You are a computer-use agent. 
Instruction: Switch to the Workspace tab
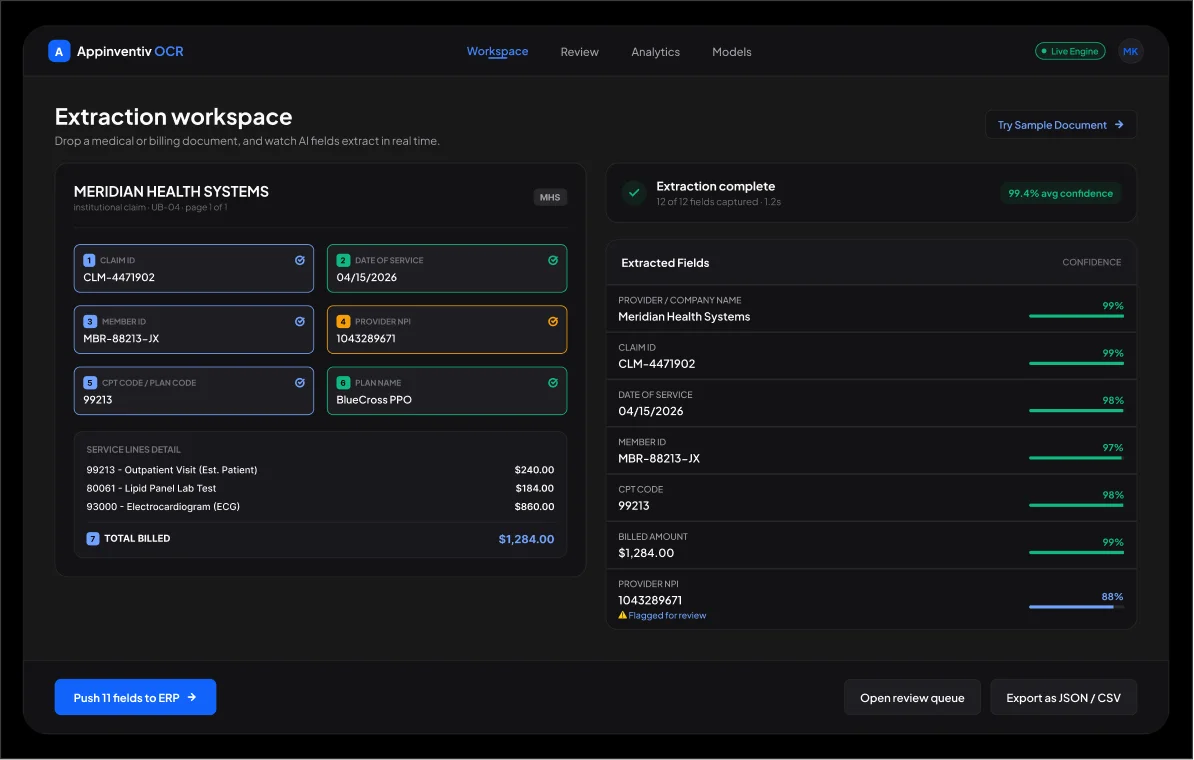(x=497, y=51)
